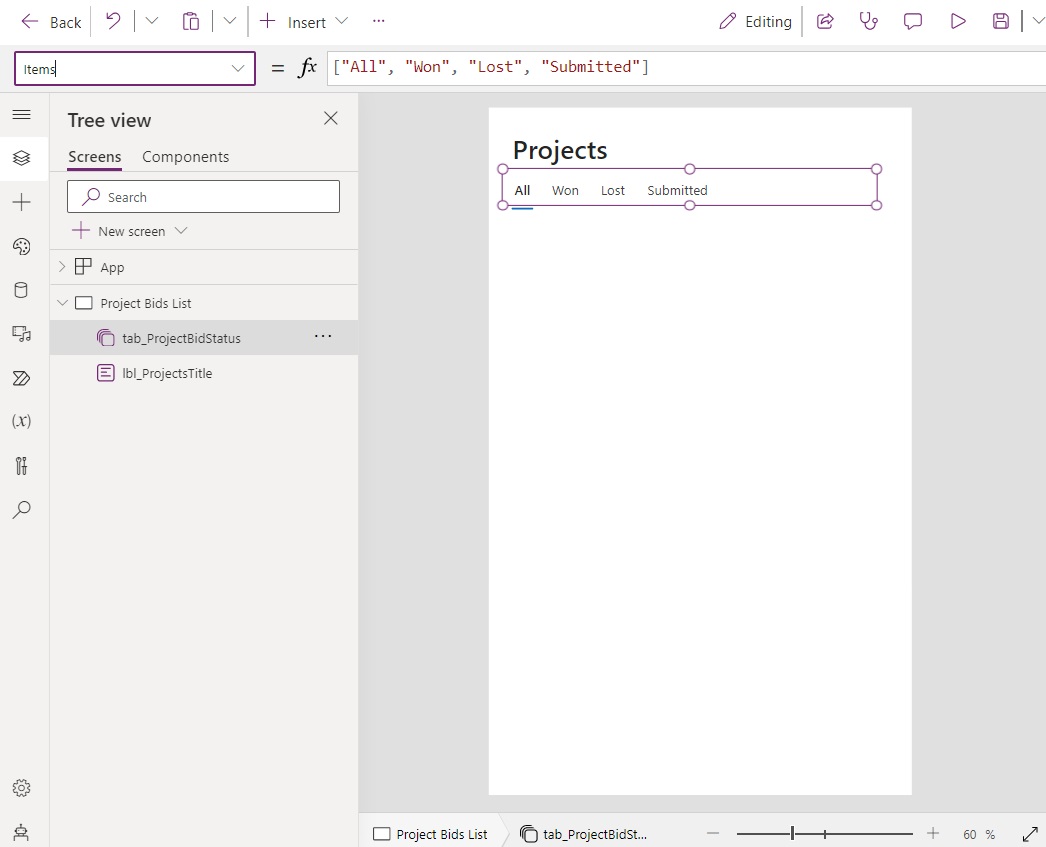The height and width of the screenshot is (847, 1046).
Task: Switch to the Components tab
Action: coord(186,157)
